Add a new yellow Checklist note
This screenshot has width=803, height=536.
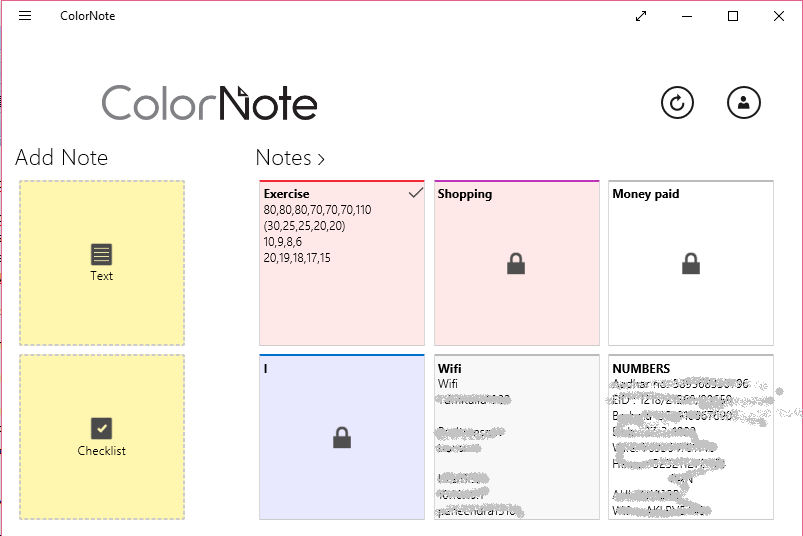point(102,437)
